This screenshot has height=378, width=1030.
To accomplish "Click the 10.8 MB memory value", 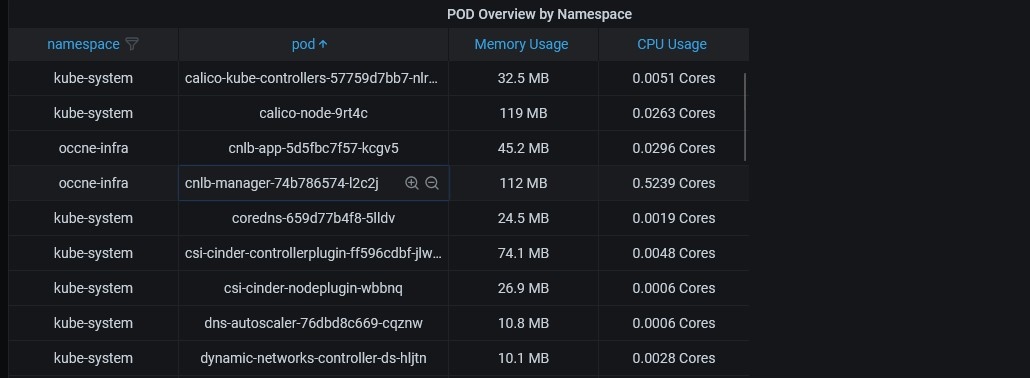I will [x=523, y=323].
